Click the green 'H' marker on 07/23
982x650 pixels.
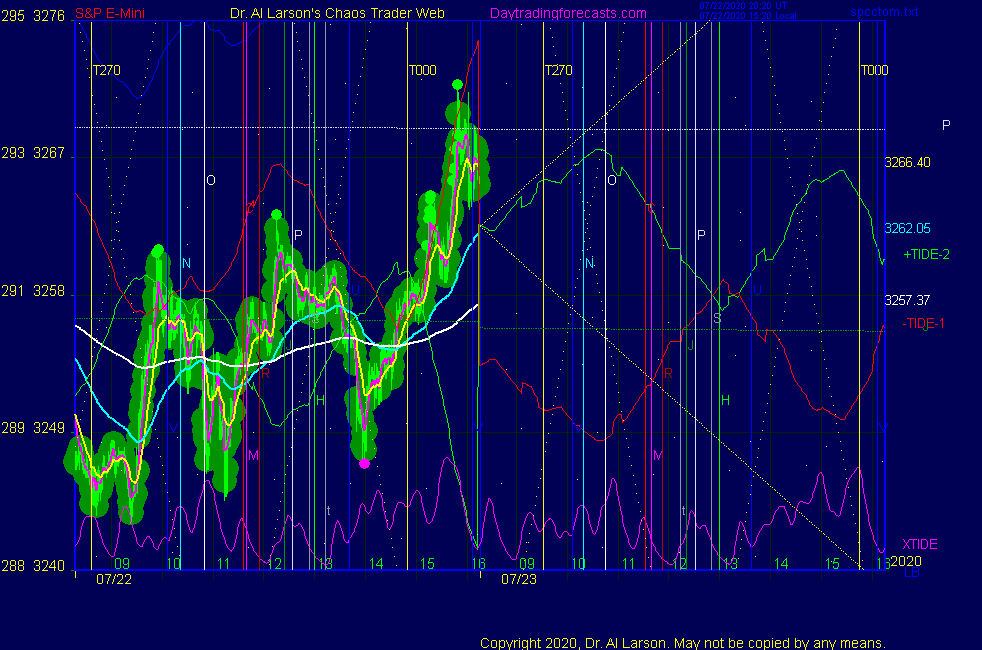click(725, 401)
